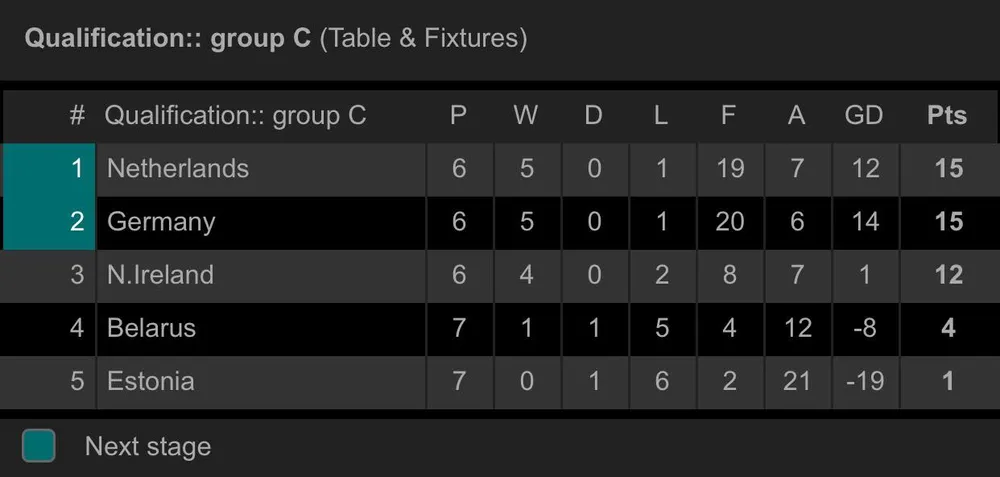1000x477 pixels.
Task: Click the D draws column header
Action: click(593, 116)
